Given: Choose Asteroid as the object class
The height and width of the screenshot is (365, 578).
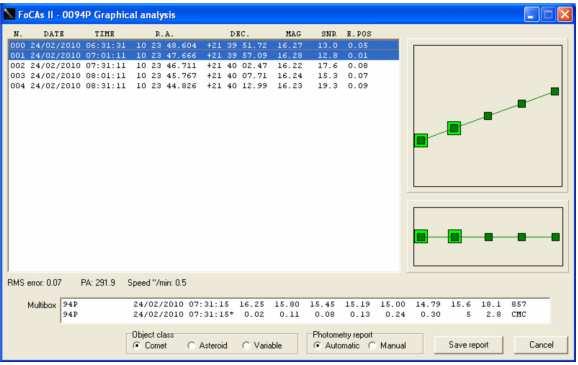Looking at the screenshot, I should [x=207, y=346].
